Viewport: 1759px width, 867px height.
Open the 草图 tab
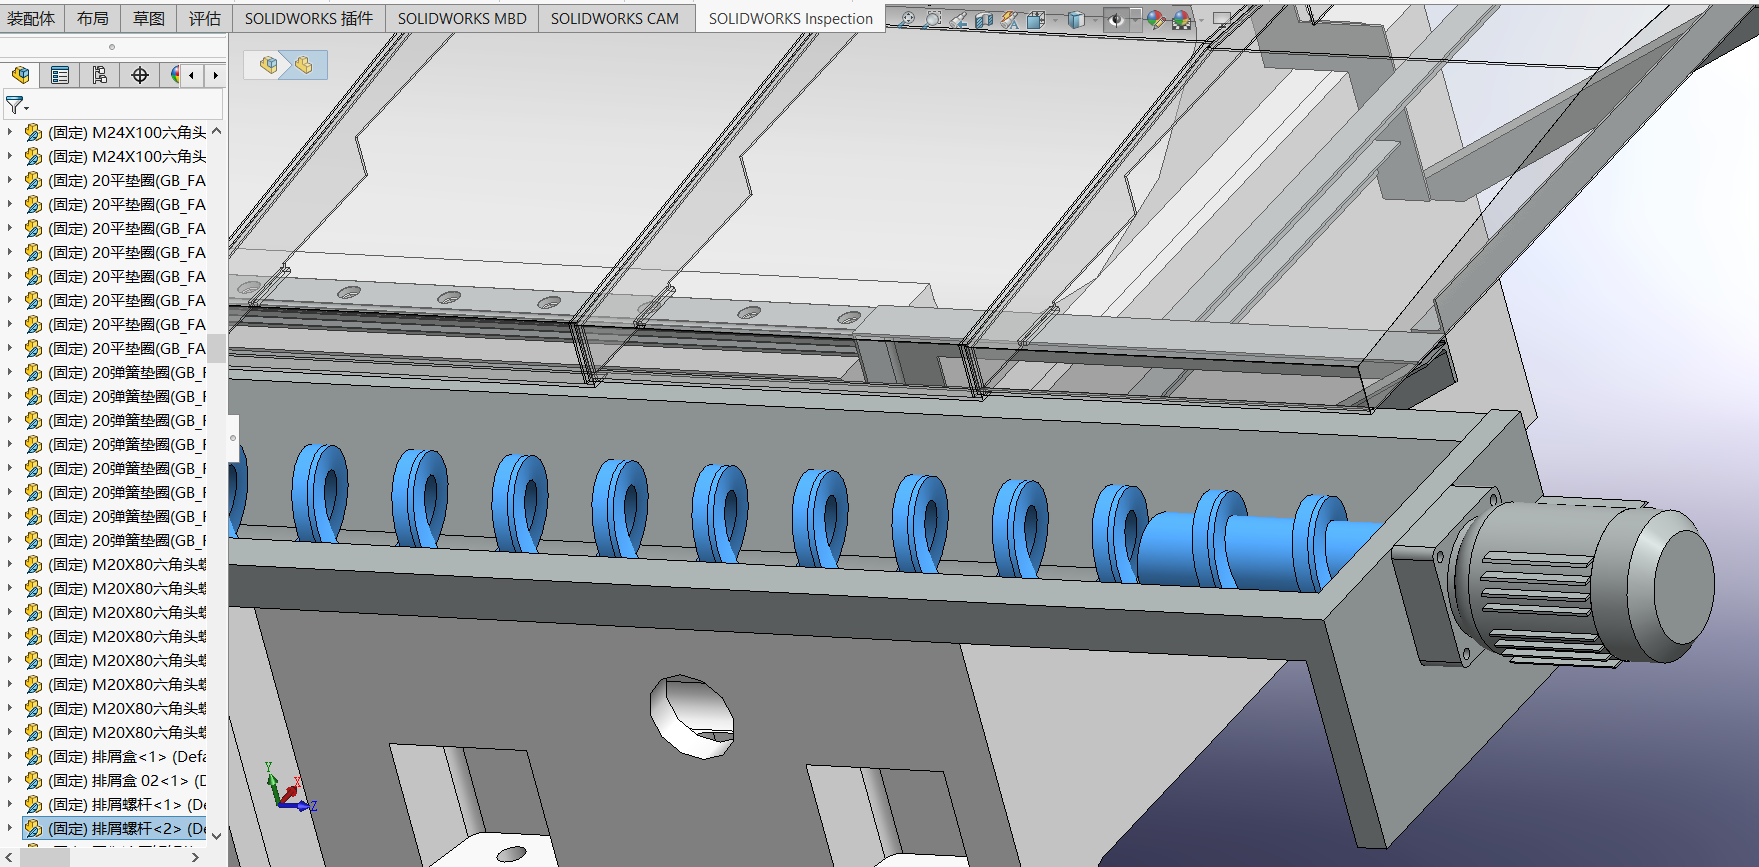coord(149,18)
